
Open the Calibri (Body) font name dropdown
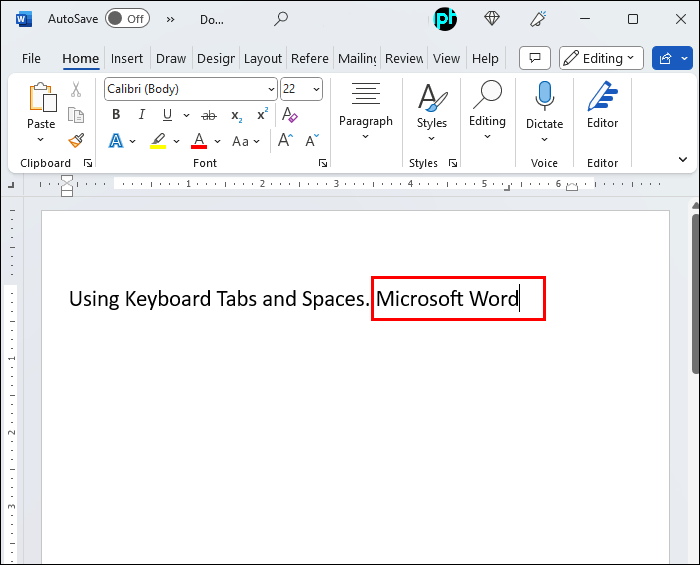coord(270,89)
